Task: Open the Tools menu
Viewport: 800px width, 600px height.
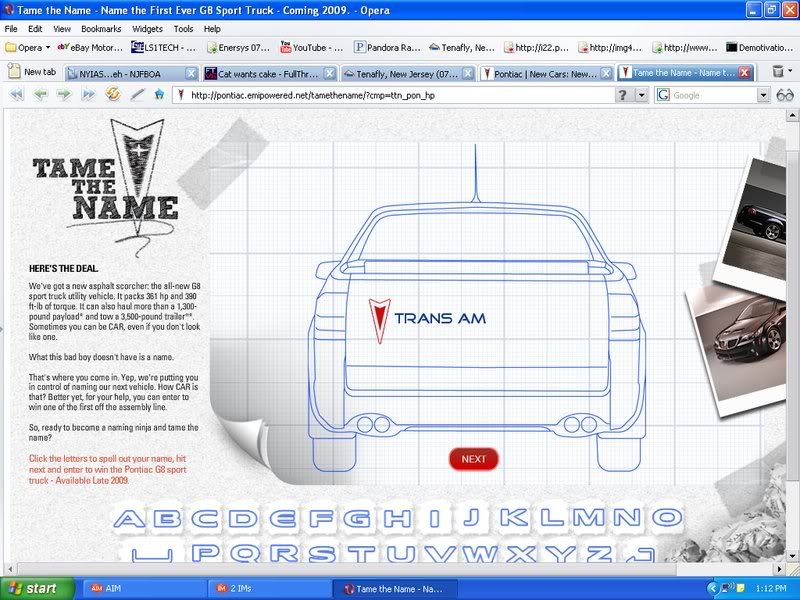Action: [x=183, y=29]
